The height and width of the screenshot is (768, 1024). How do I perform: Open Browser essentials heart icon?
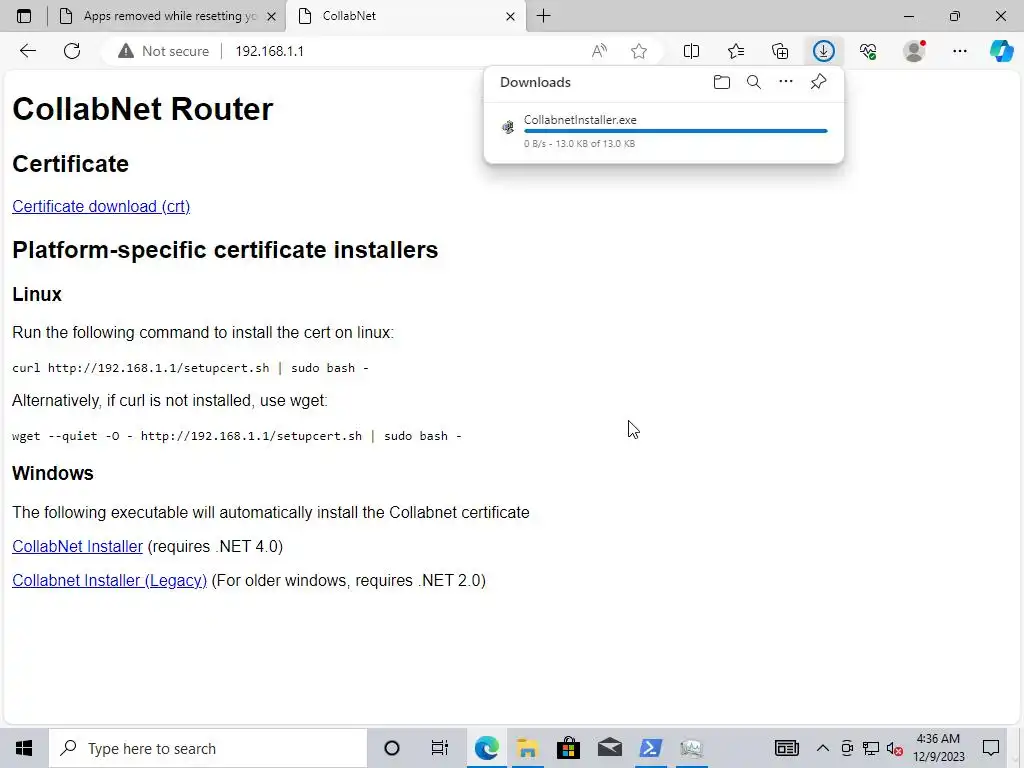coord(868,51)
